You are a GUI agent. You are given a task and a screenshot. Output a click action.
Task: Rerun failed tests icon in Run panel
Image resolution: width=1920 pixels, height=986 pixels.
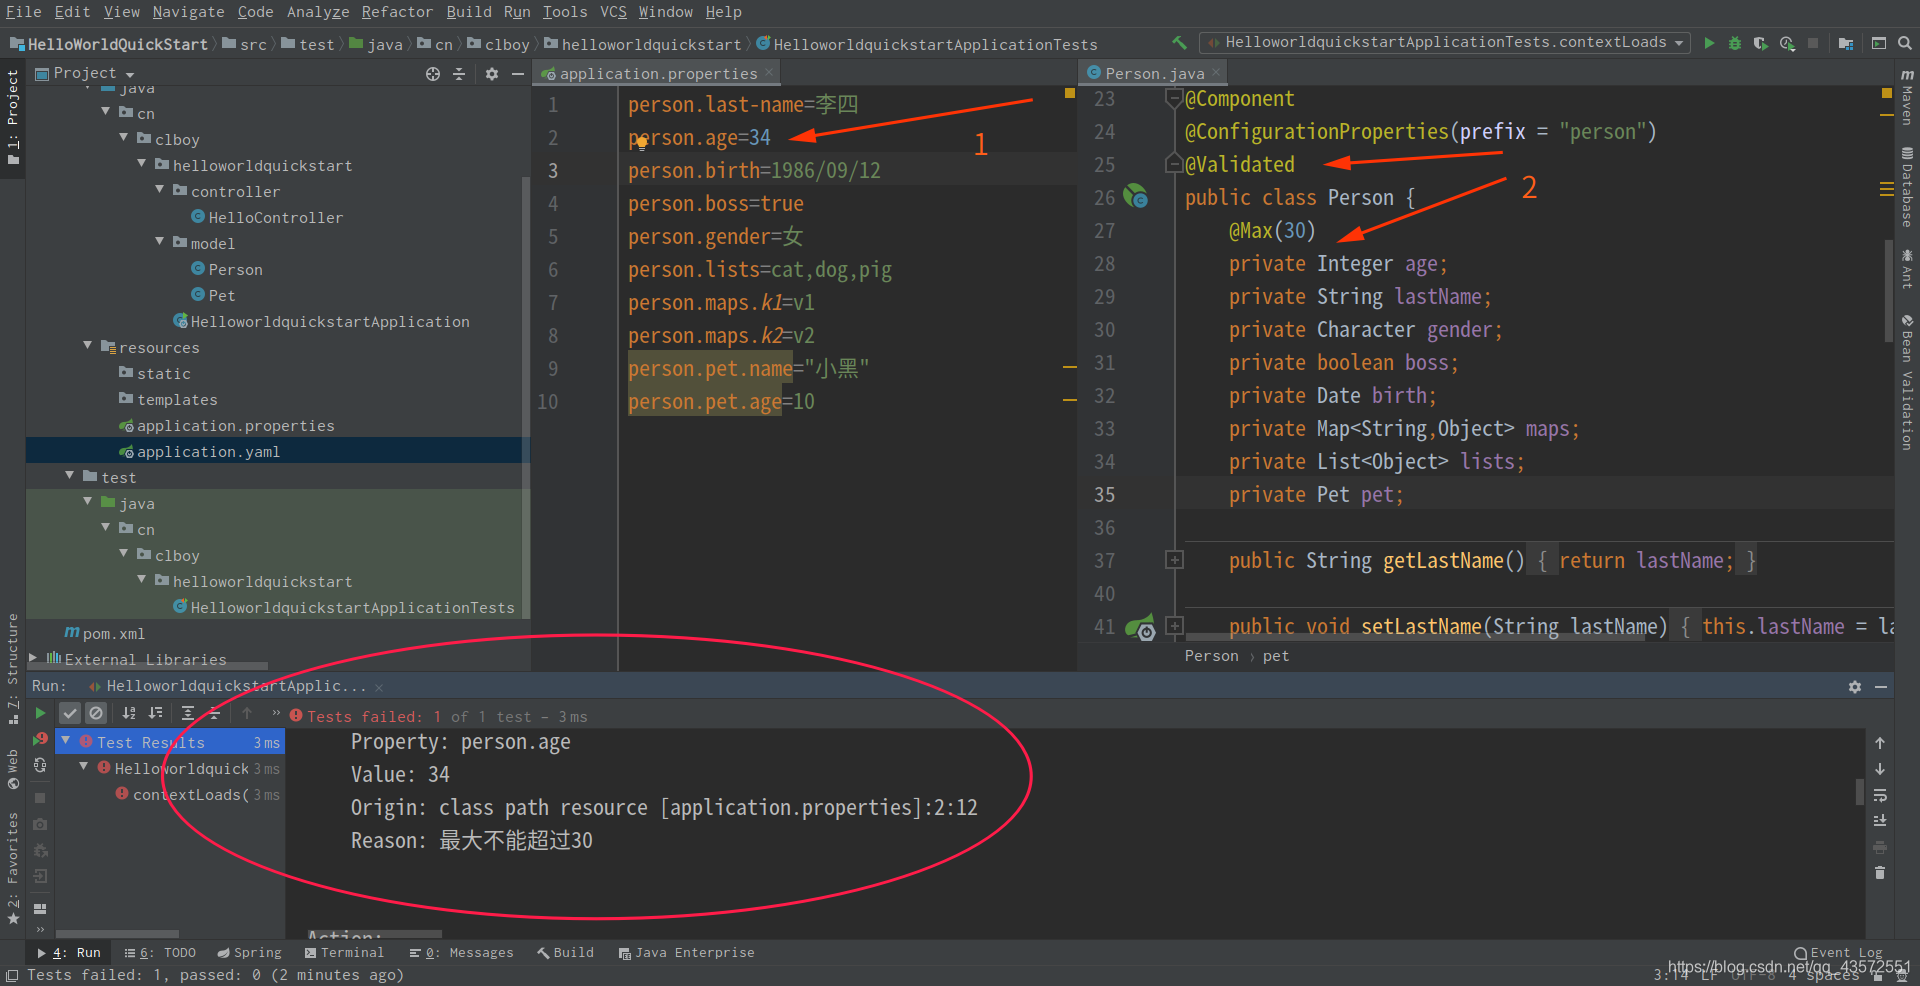[x=40, y=739]
